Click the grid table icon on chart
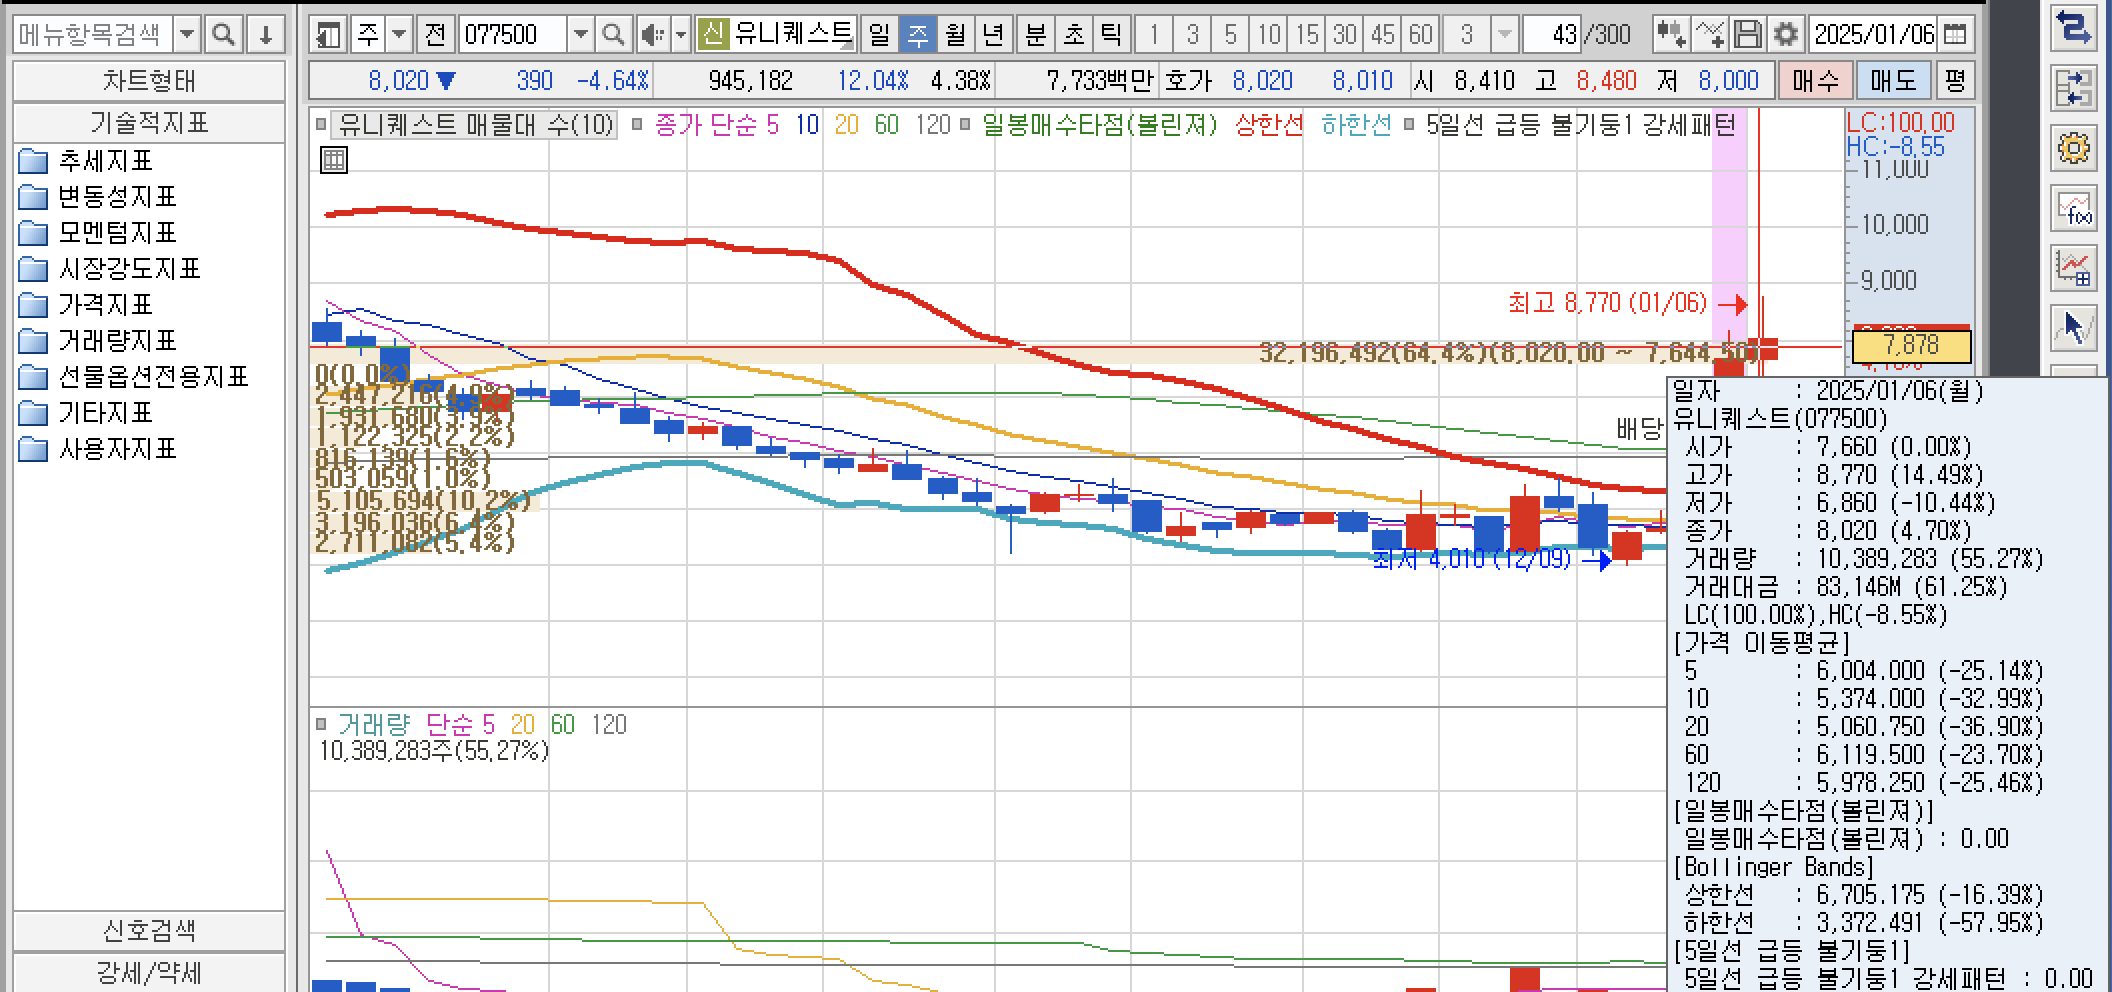 coord(334,160)
